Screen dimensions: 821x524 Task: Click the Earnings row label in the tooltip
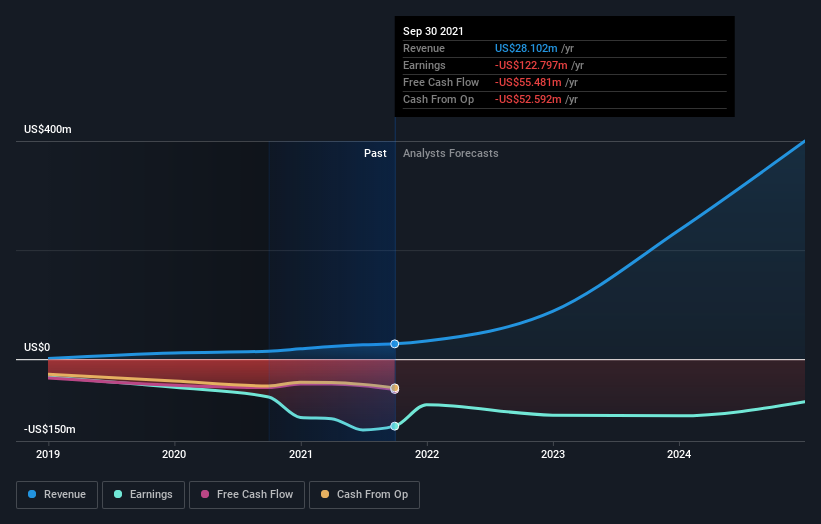(424, 65)
